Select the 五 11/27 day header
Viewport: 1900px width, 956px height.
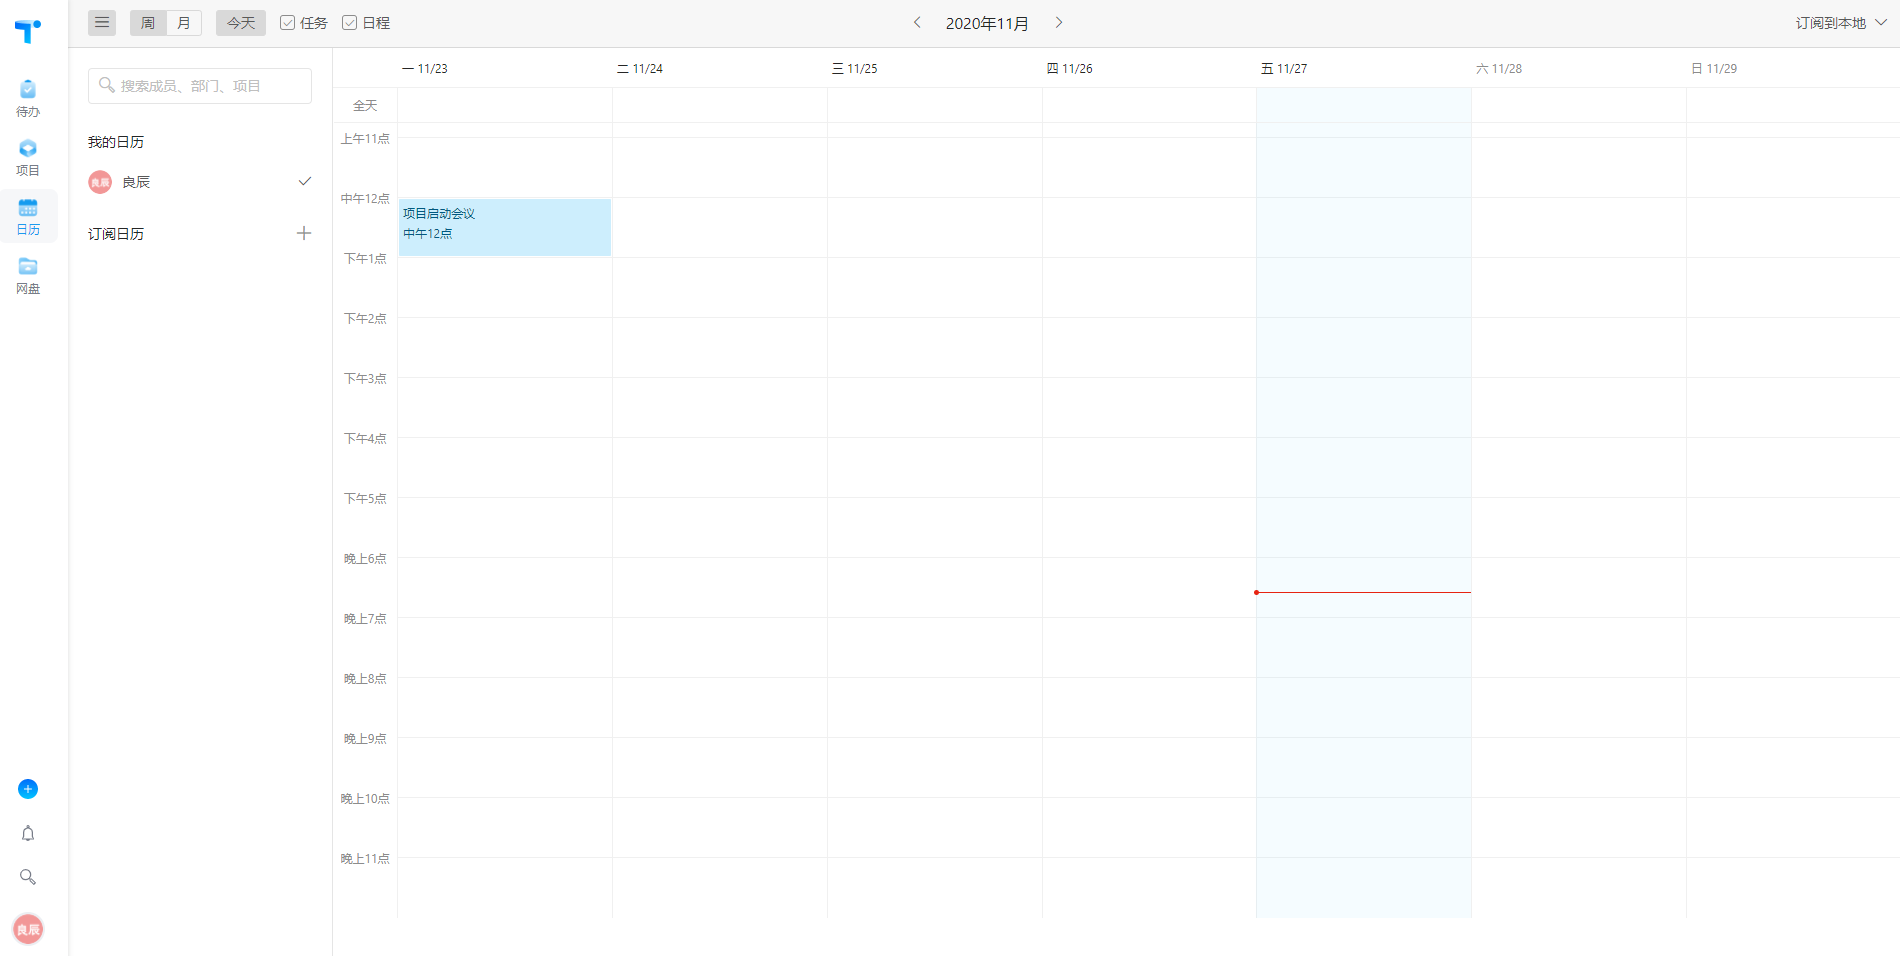pos(1284,68)
